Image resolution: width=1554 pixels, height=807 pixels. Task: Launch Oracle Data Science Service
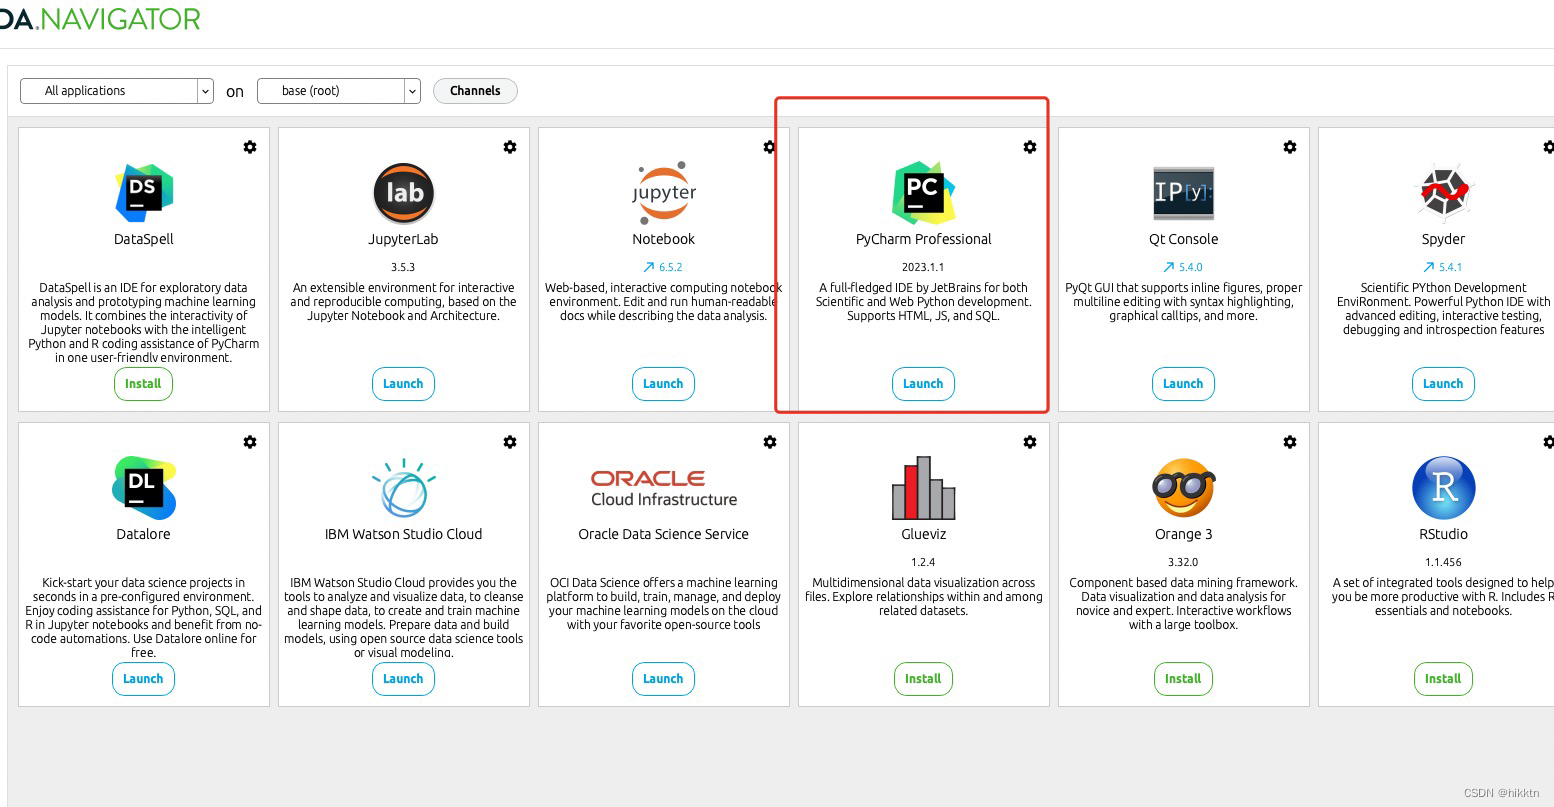tap(663, 679)
